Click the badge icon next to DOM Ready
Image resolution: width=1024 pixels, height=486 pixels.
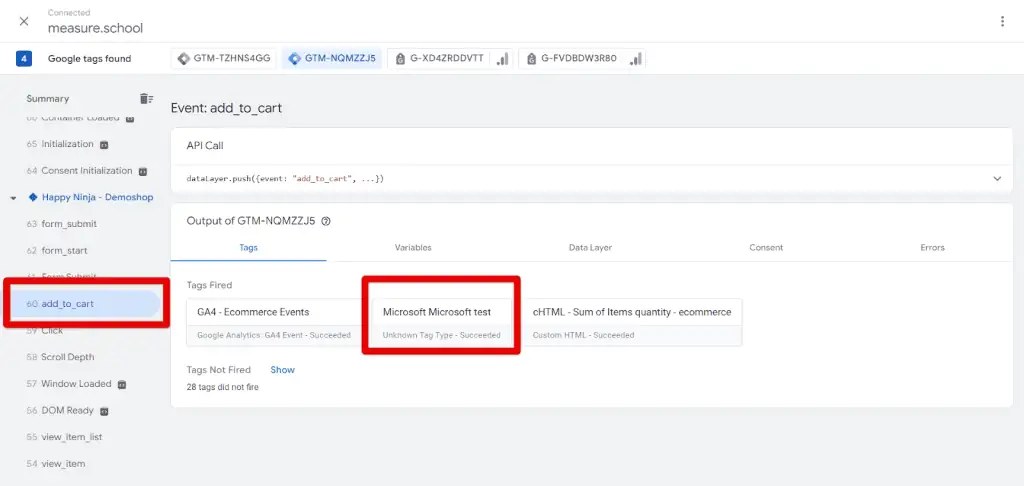pos(104,411)
